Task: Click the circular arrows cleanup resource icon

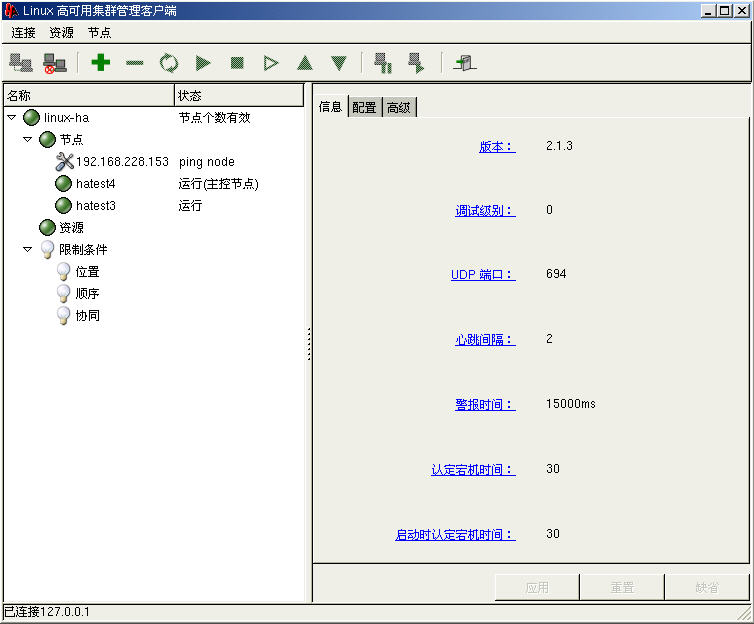Action: coord(168,63)
